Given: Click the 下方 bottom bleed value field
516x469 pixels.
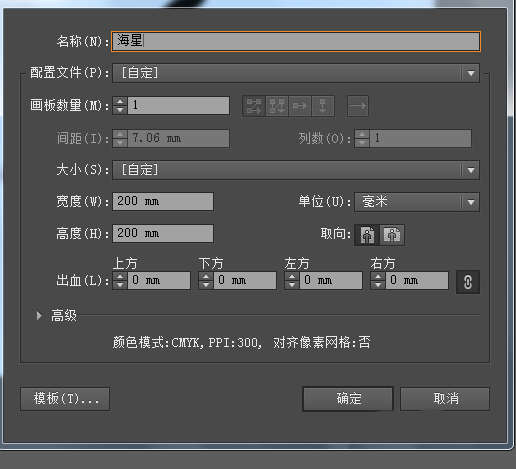Looking at the screenshot, I should point(245,280).
